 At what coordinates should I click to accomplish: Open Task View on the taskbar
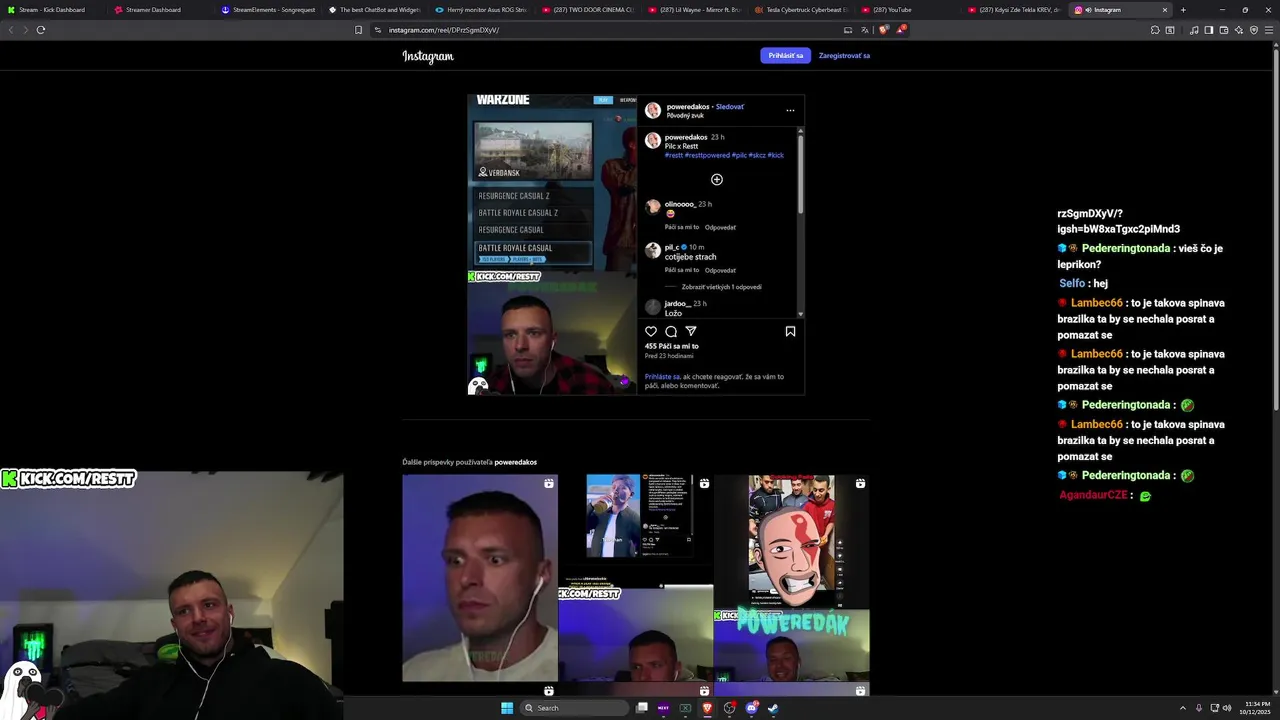coord(642,708)
